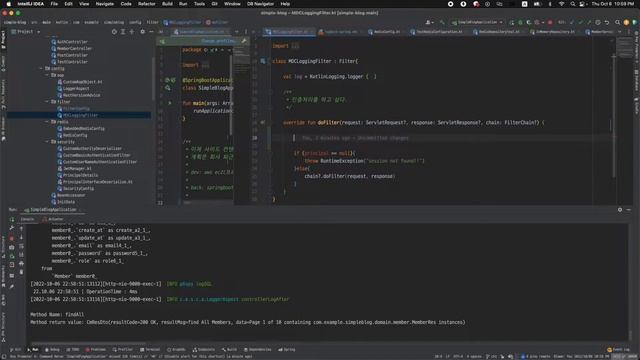This screenshot has height=360, width=640.
Task: Open the Spring tool window button
Action: click(x=287, y=349)
